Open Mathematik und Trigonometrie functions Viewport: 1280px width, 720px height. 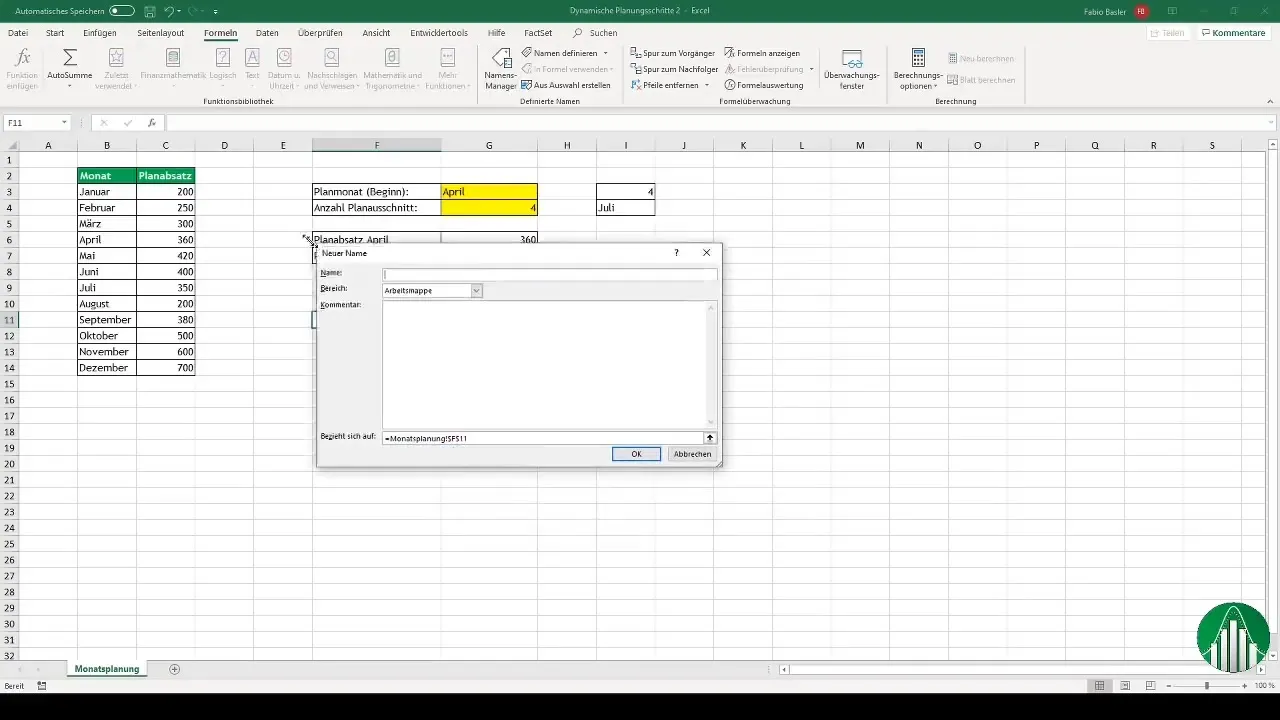pyautogui.click(x=392, y=68)
